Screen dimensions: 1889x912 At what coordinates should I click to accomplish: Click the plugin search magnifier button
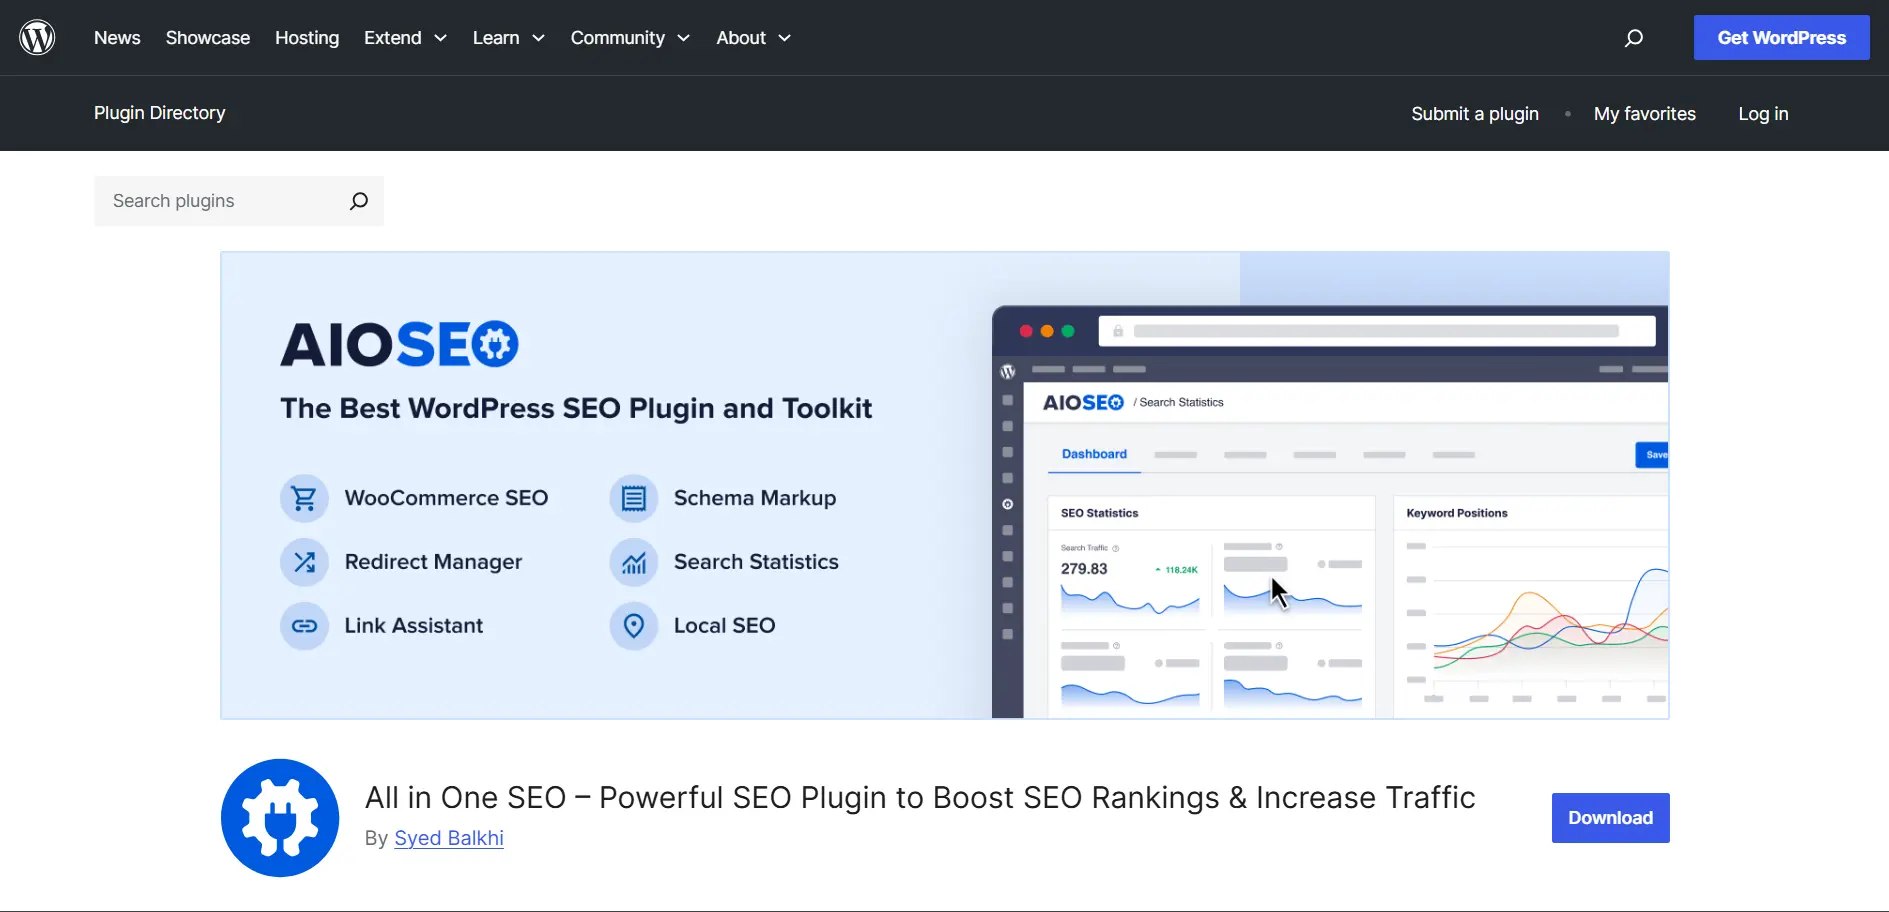pyautogui.click(x=358, y=201)
